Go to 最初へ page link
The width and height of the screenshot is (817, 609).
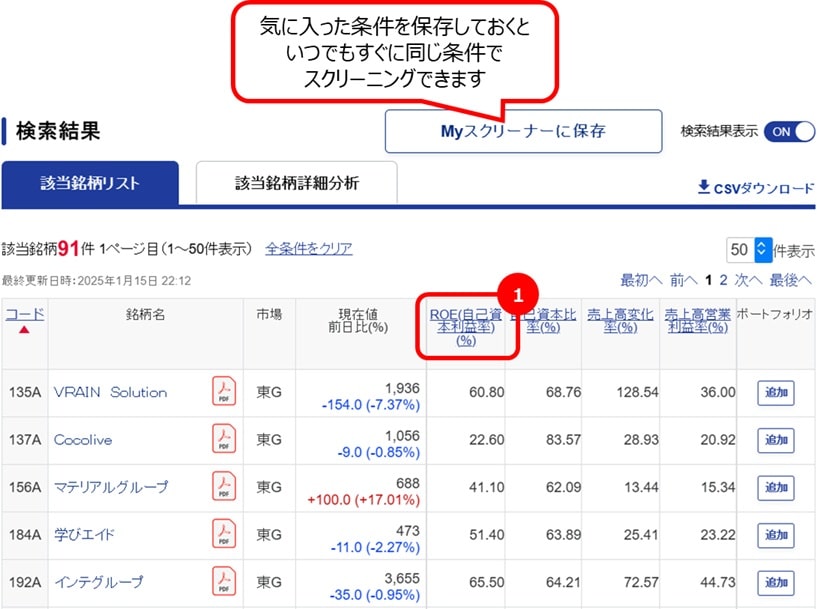click(641, 280)
